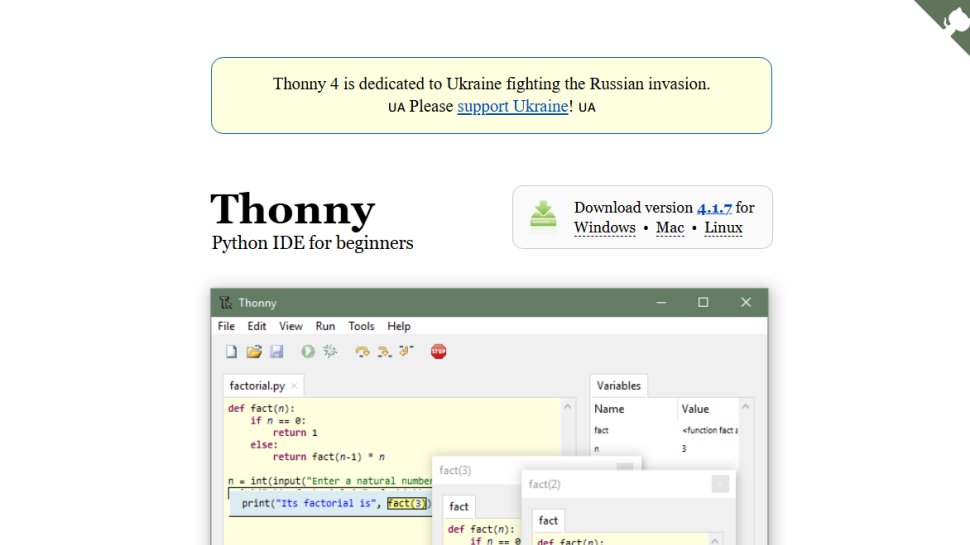The width and height of the screenshot is (970, 545).
Task: Open the Tools menu in Thonny
Action: pyautogui.click(x=361, y=326)
